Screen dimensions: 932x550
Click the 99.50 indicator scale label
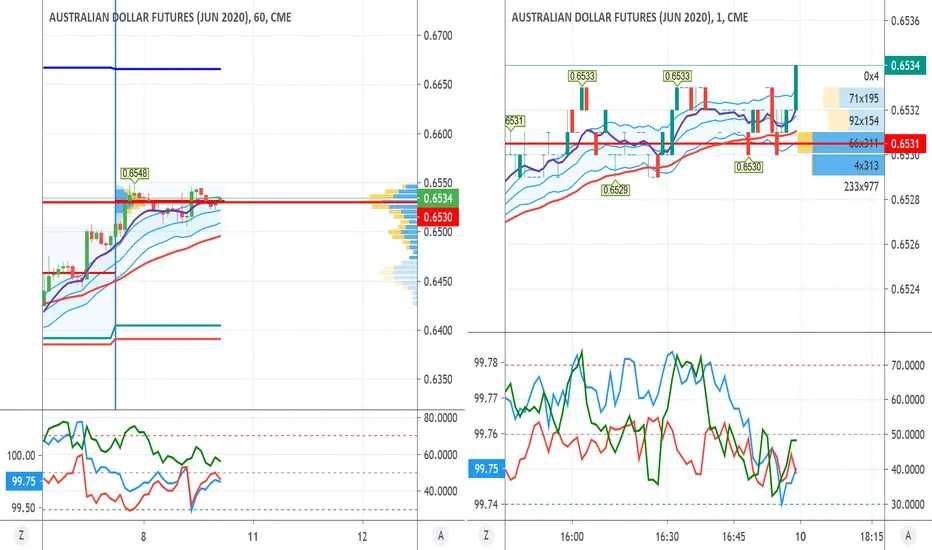point(24,508)
